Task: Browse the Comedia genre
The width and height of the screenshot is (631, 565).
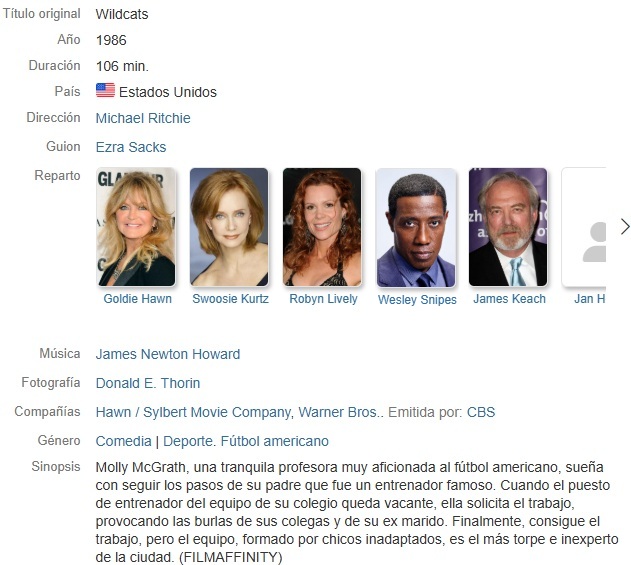Action: pyautogui.click(x=124, y=441)
